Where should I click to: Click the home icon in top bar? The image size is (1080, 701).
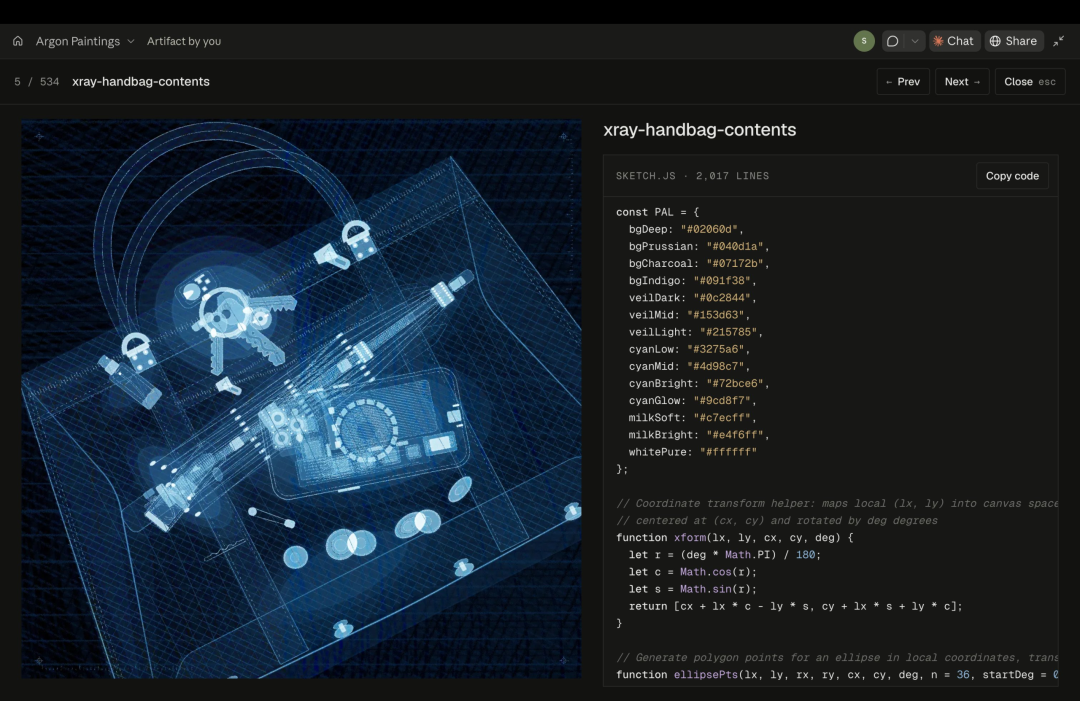(18, 41)
